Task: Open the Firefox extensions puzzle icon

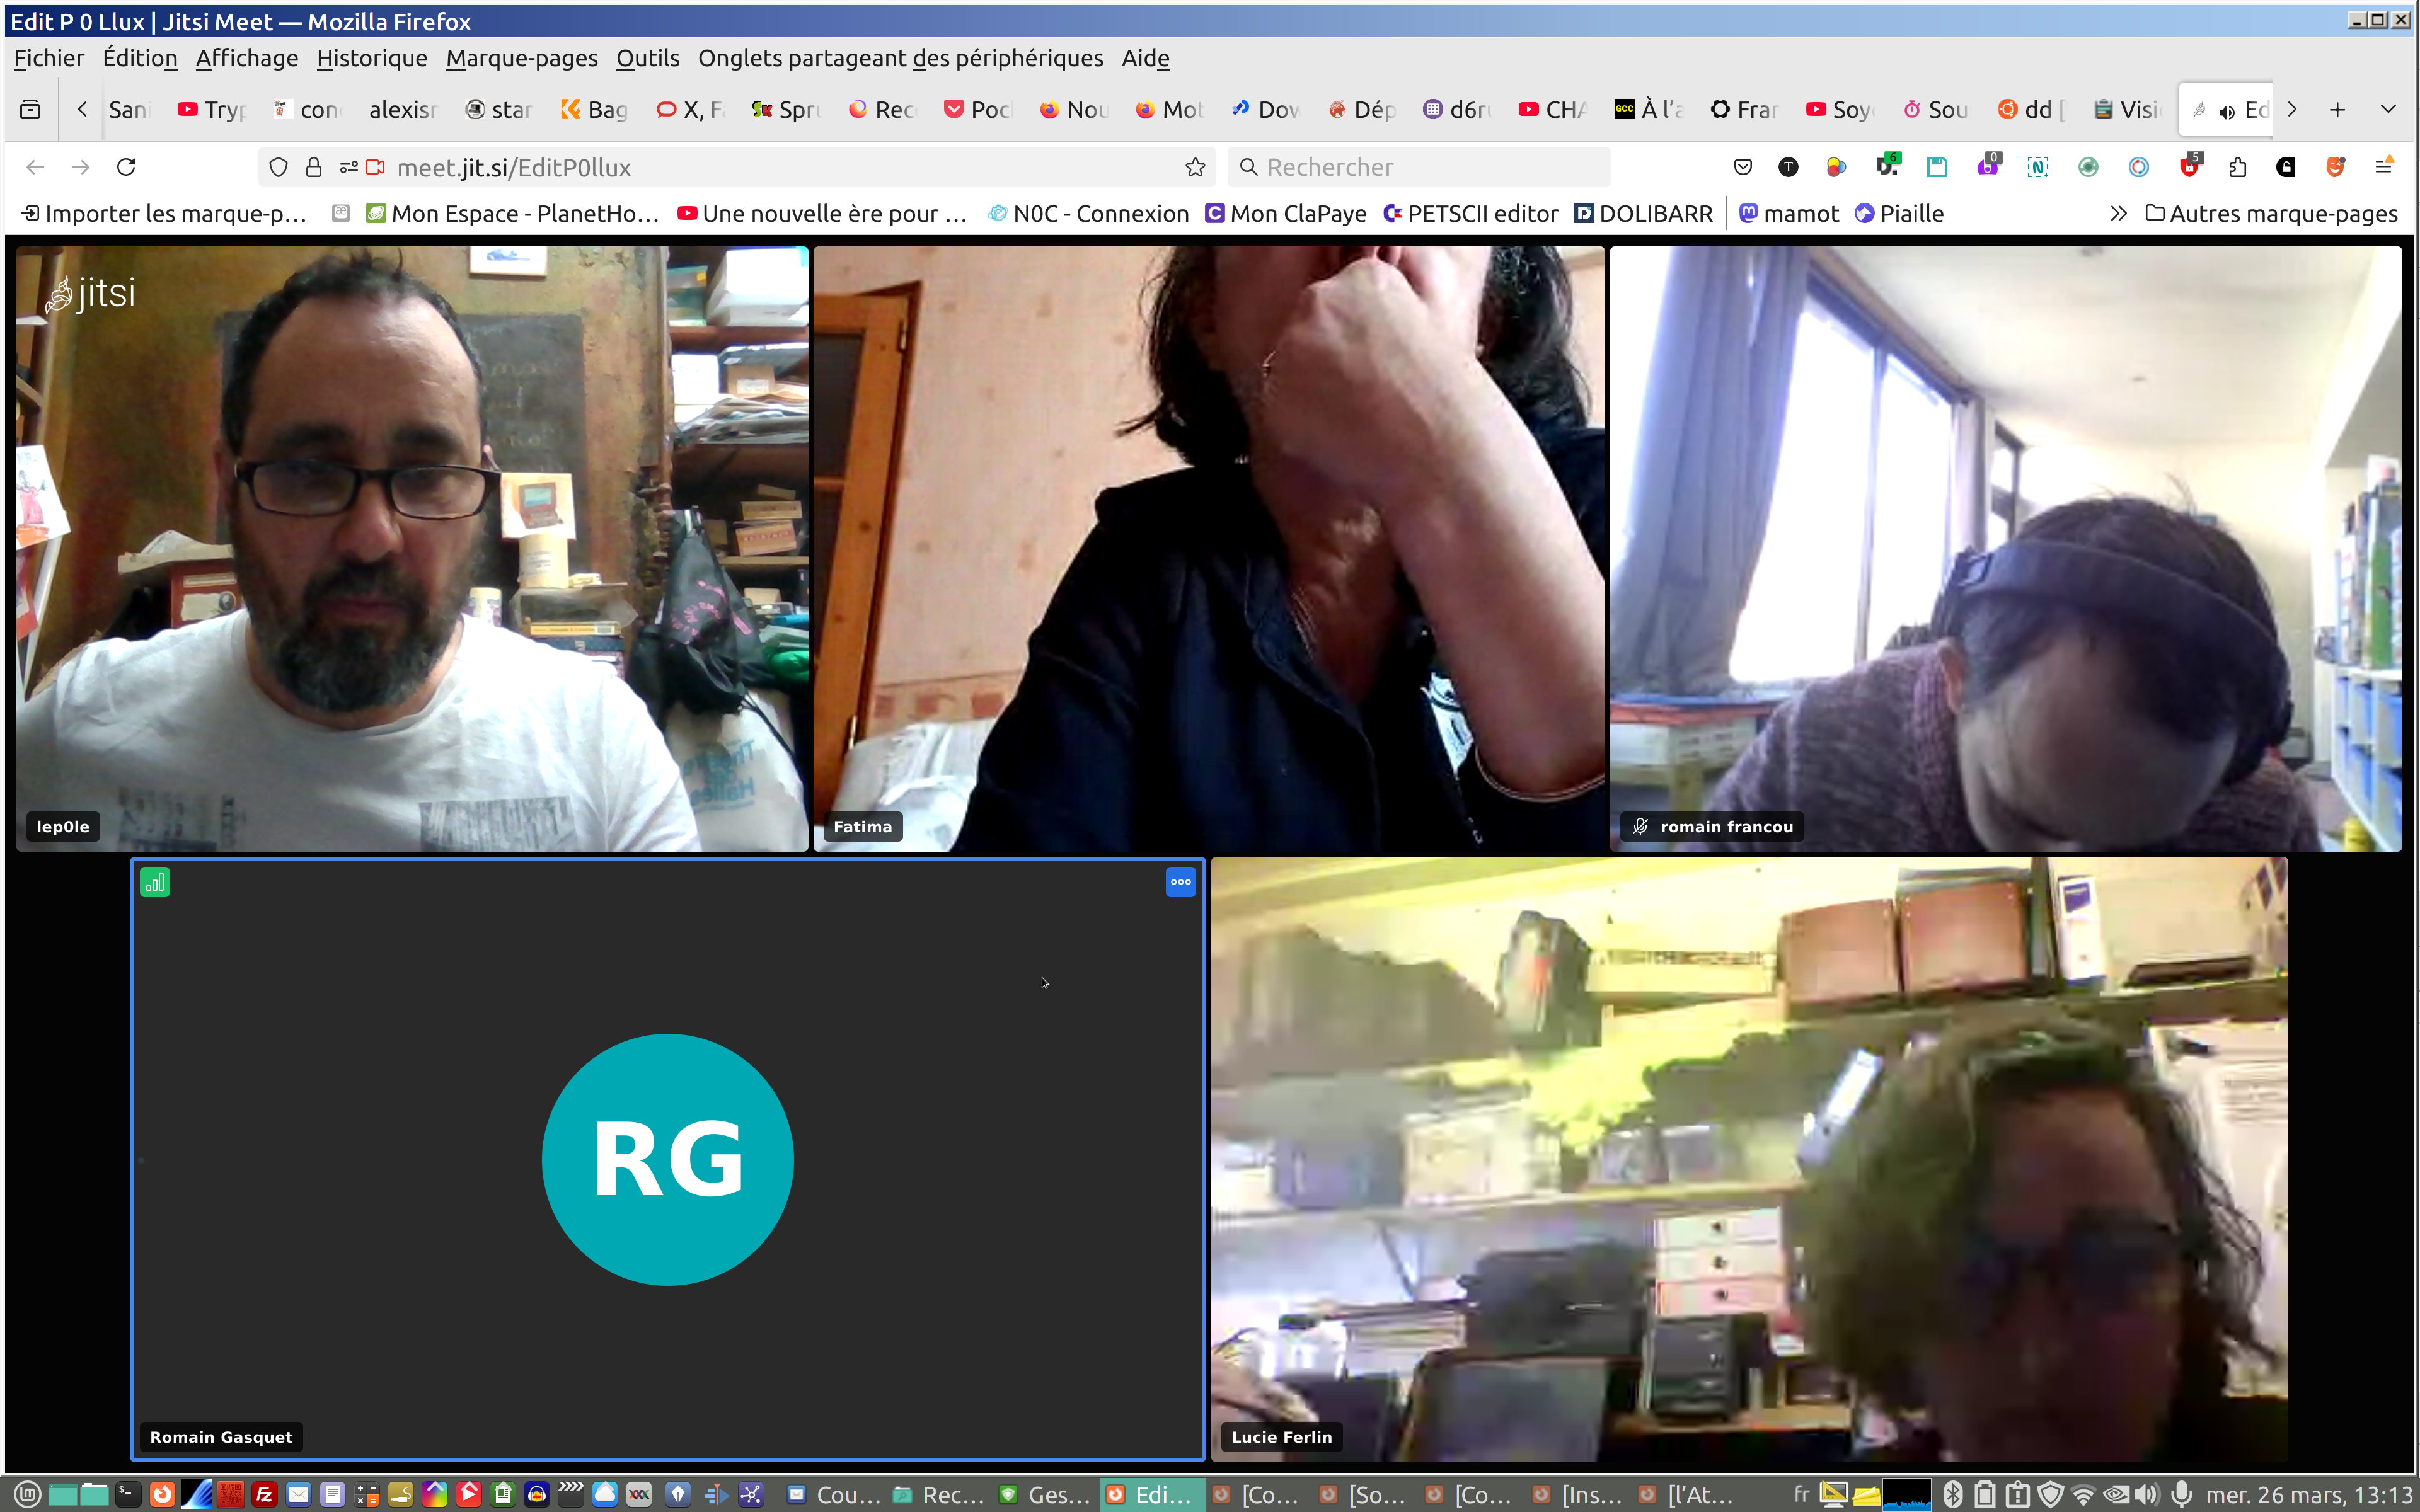Action: point(2237,167)
